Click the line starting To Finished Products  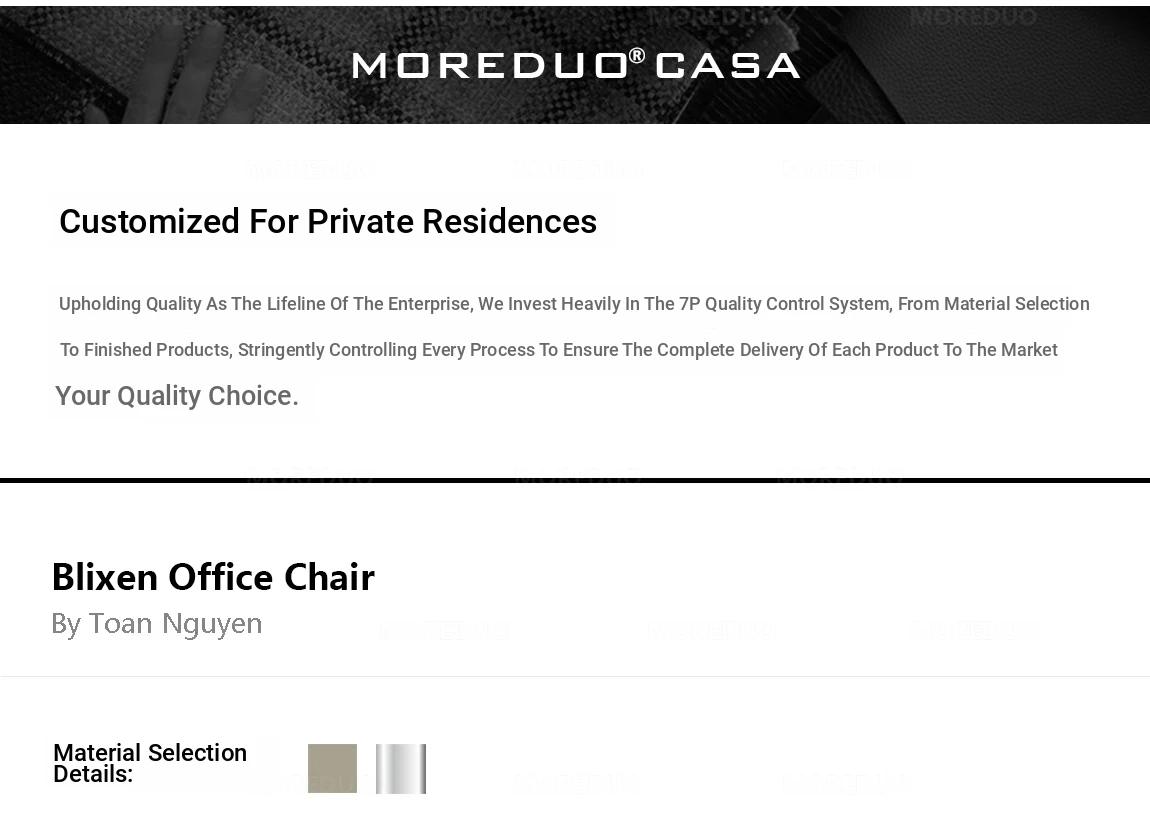pyautogui.click(x=558, y=350)
